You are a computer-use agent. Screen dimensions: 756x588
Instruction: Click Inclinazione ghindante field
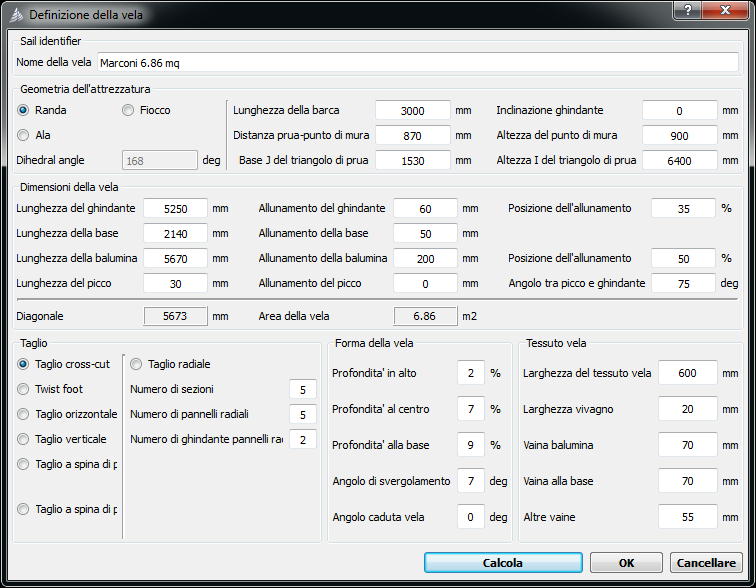(679, 110)
